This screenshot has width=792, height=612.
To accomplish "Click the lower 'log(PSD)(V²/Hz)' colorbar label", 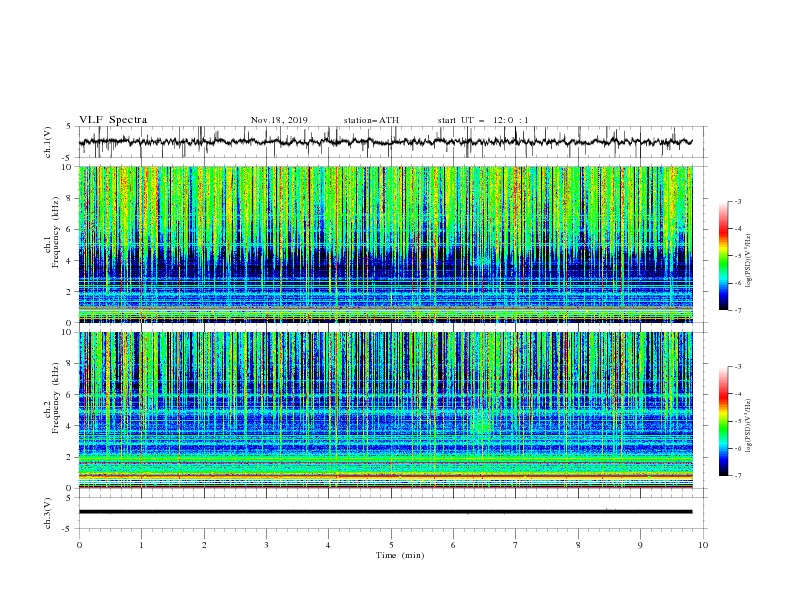I will [748, 425].
